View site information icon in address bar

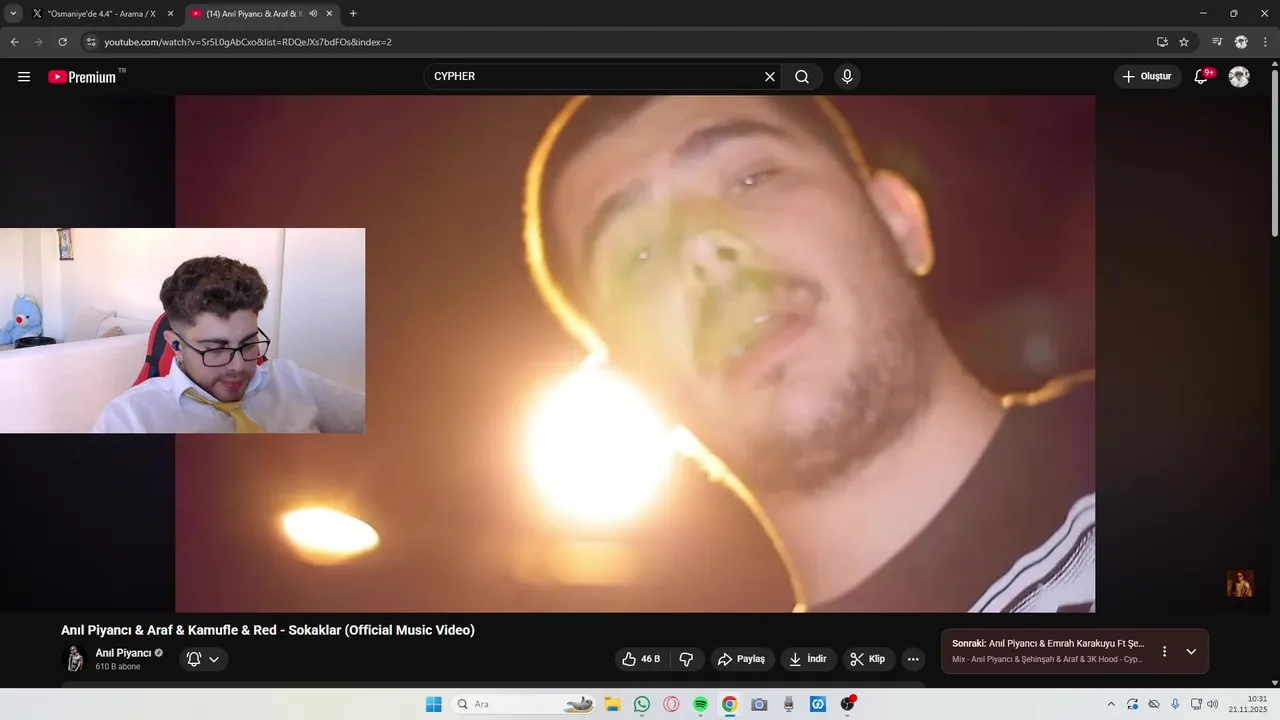point(90,42)
